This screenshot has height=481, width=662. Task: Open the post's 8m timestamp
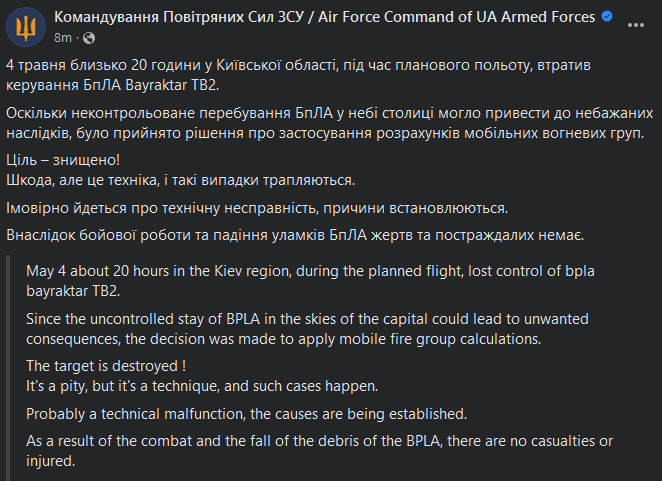[62, 36]
